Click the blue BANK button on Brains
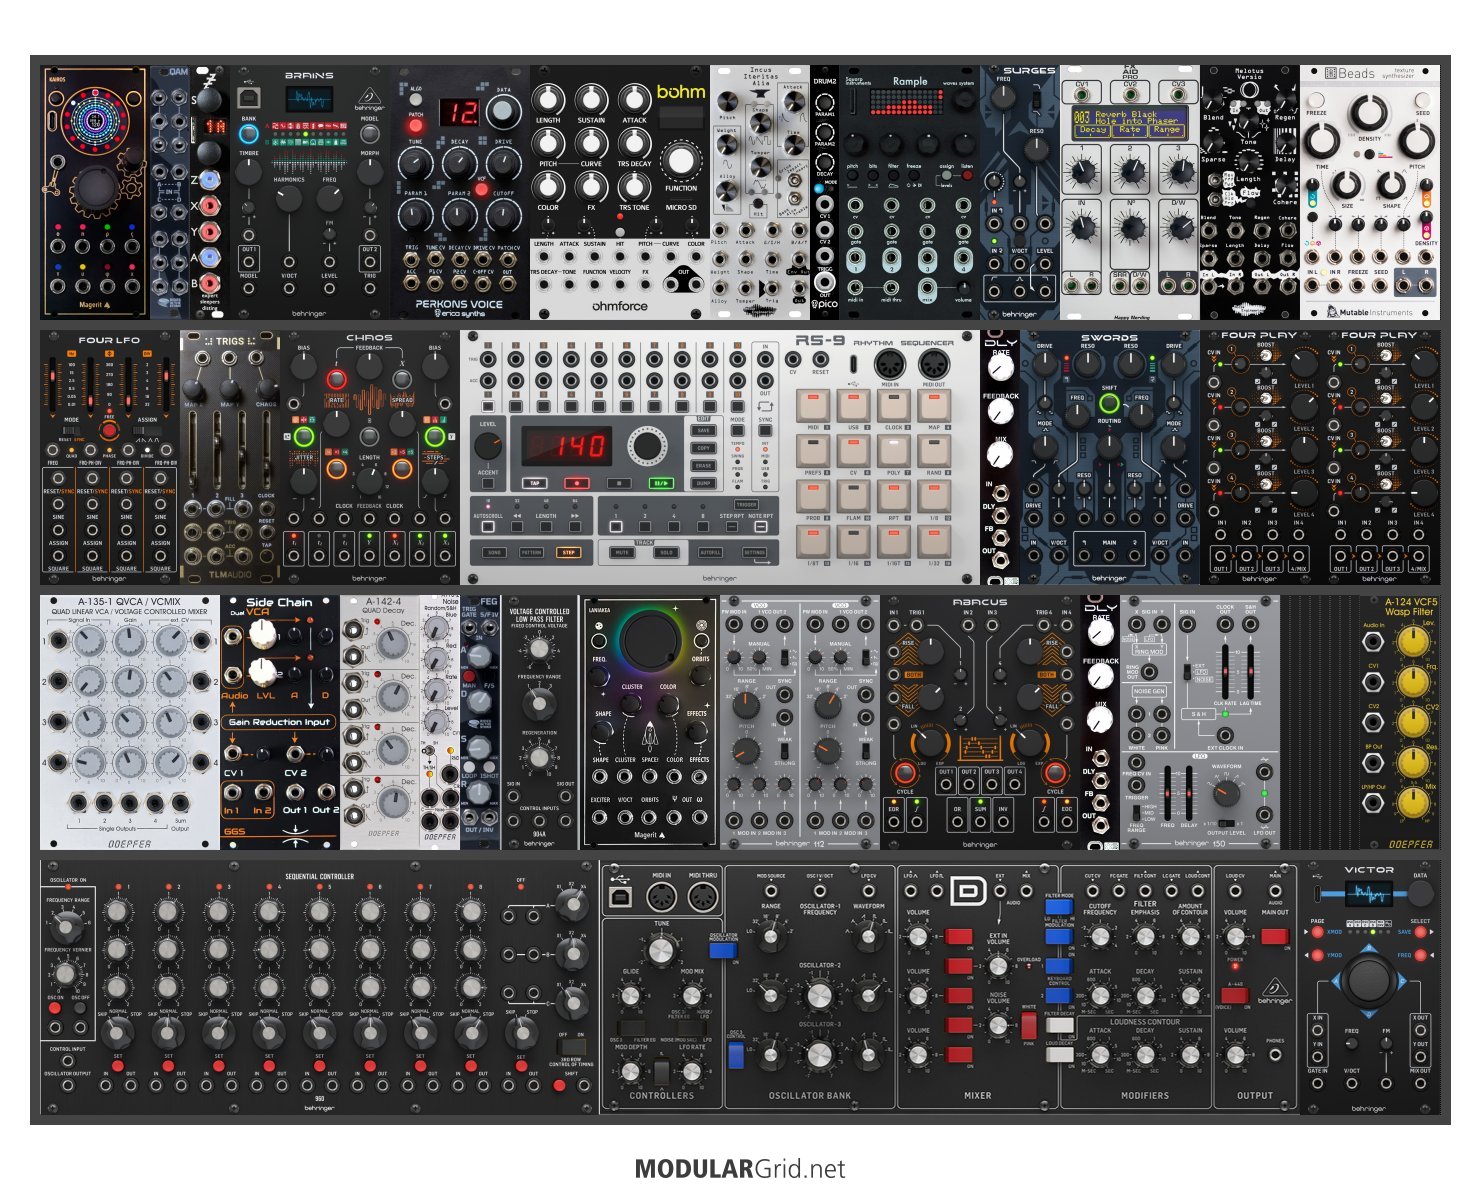This screenshot has width=1481, height=1190. pyautogui.click(x=248, y=133)
